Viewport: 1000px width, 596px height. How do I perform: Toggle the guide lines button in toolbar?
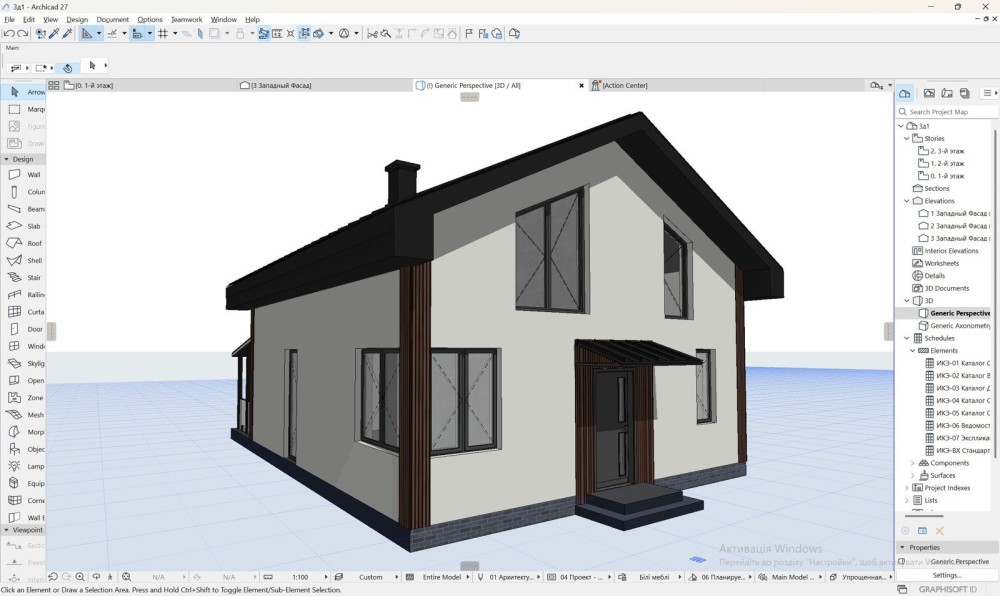111,34
